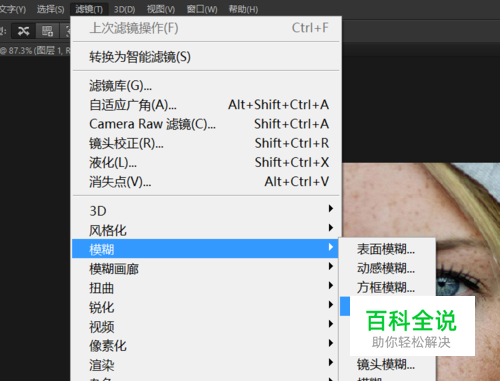Viewport: 500px width, 381px height.
Task: Open the 3D(D) menu
Action: (124, 9)
